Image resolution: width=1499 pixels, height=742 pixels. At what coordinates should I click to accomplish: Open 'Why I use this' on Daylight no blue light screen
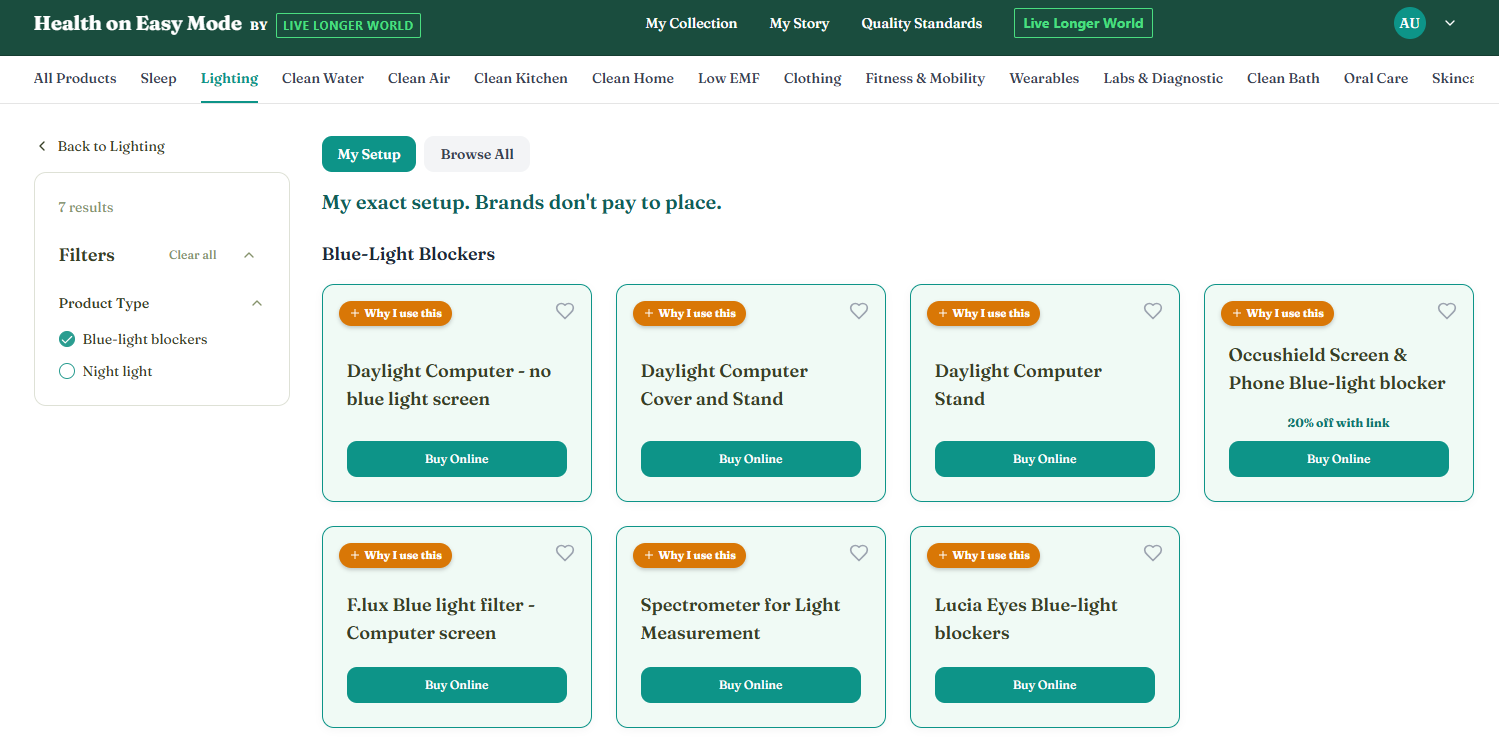[395, 313]
